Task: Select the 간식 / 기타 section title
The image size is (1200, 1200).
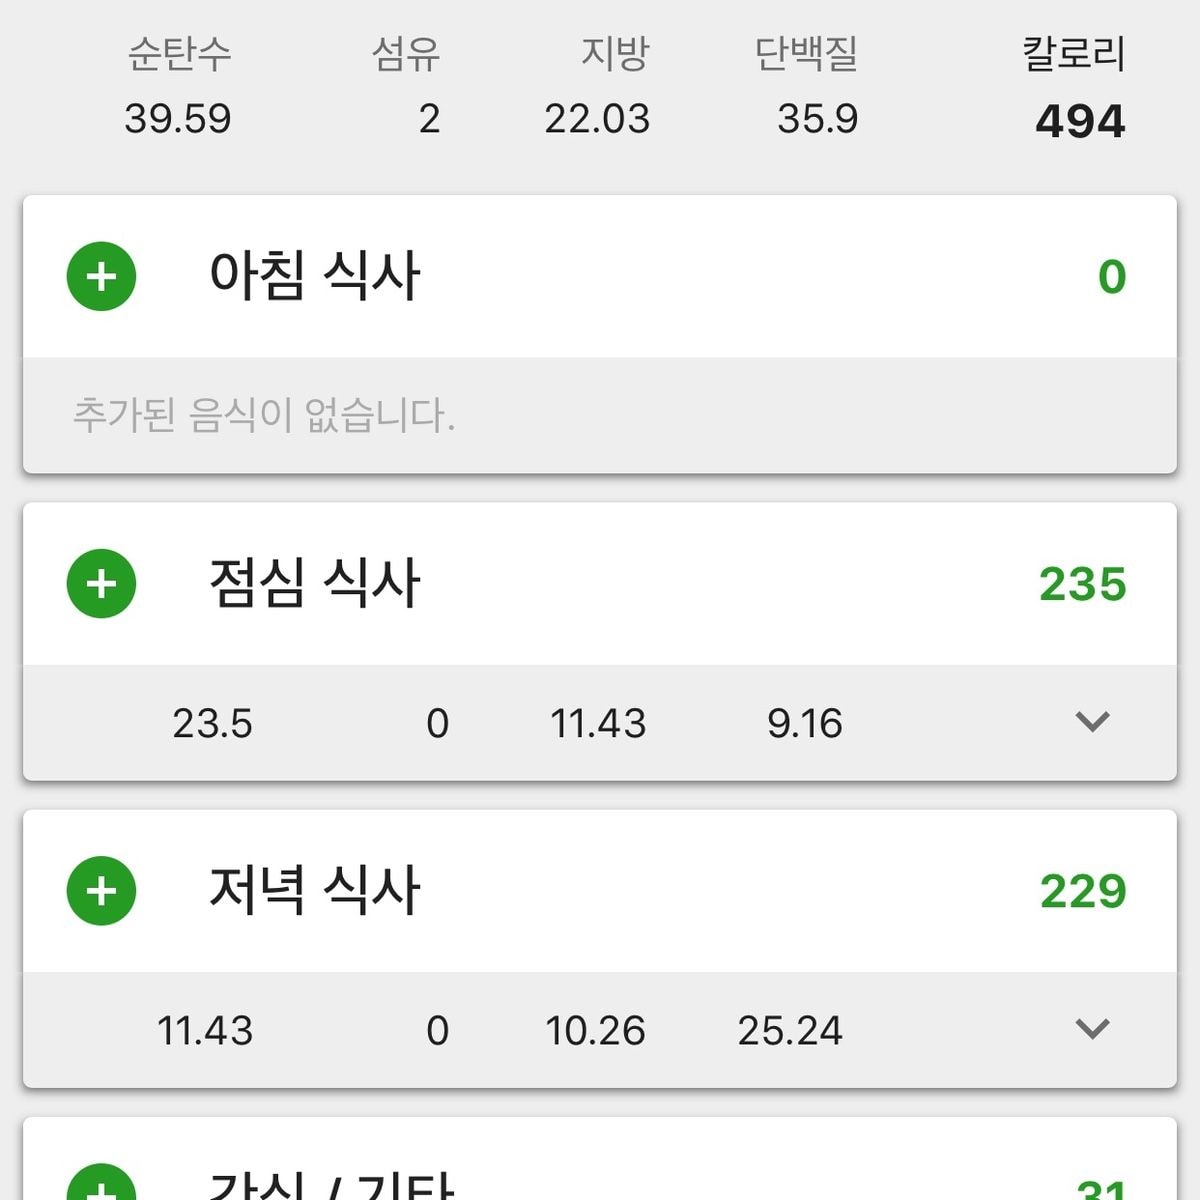Action: (330, 1185)
